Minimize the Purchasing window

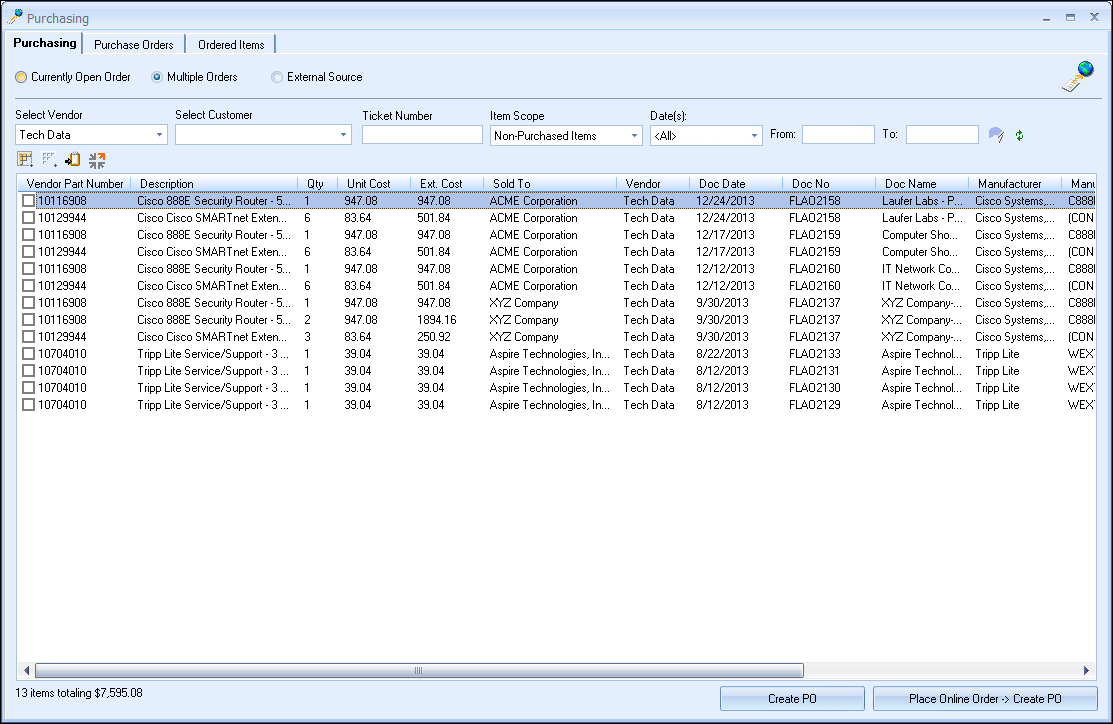[x=1046, y=18]
